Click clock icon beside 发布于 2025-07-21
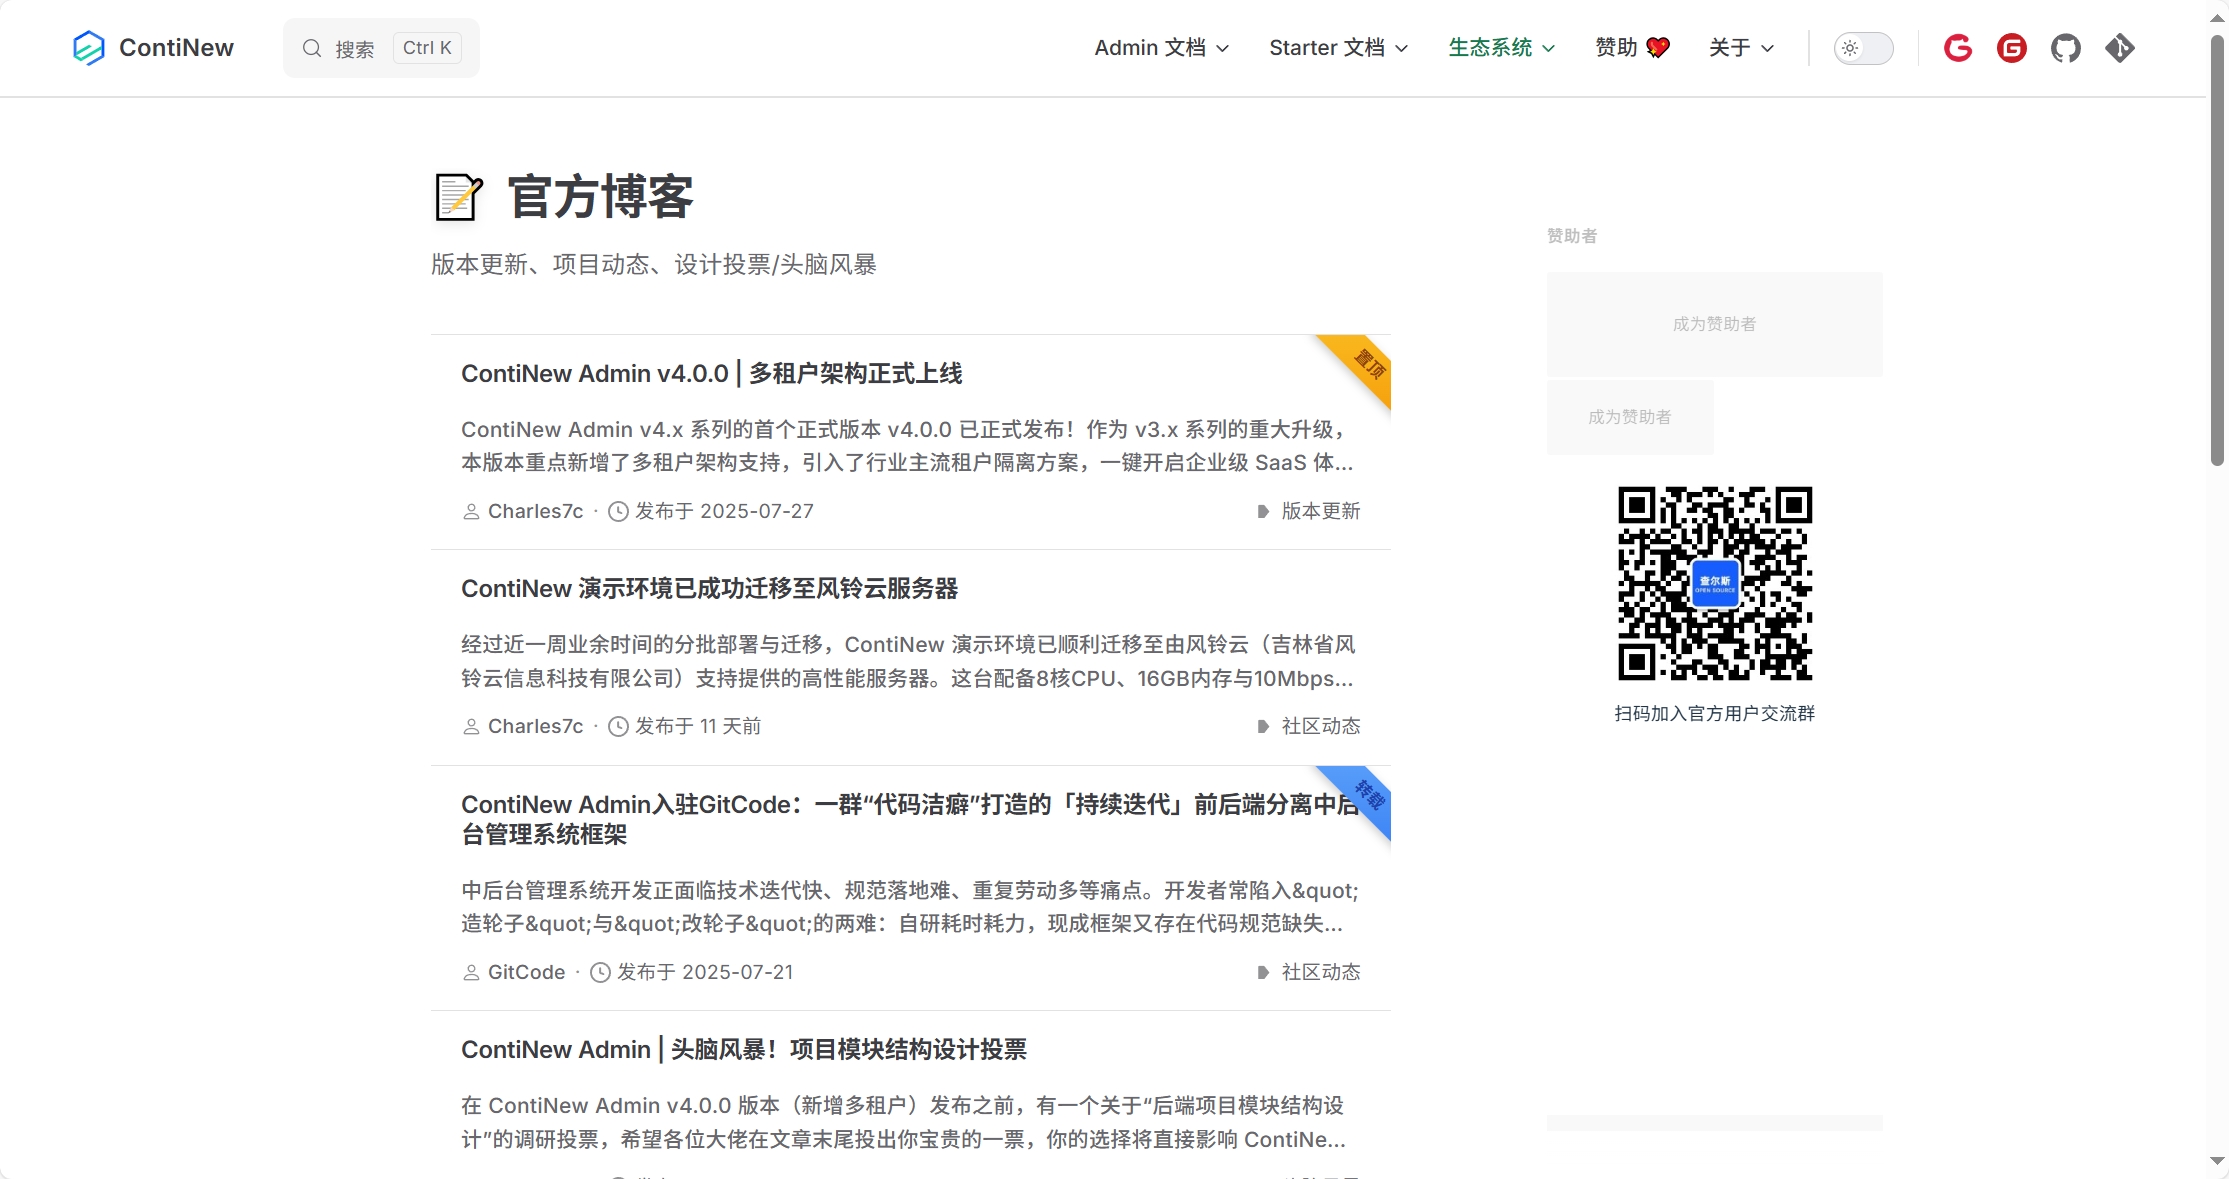Viewport: 2229px width, 1179px height. 600,973
